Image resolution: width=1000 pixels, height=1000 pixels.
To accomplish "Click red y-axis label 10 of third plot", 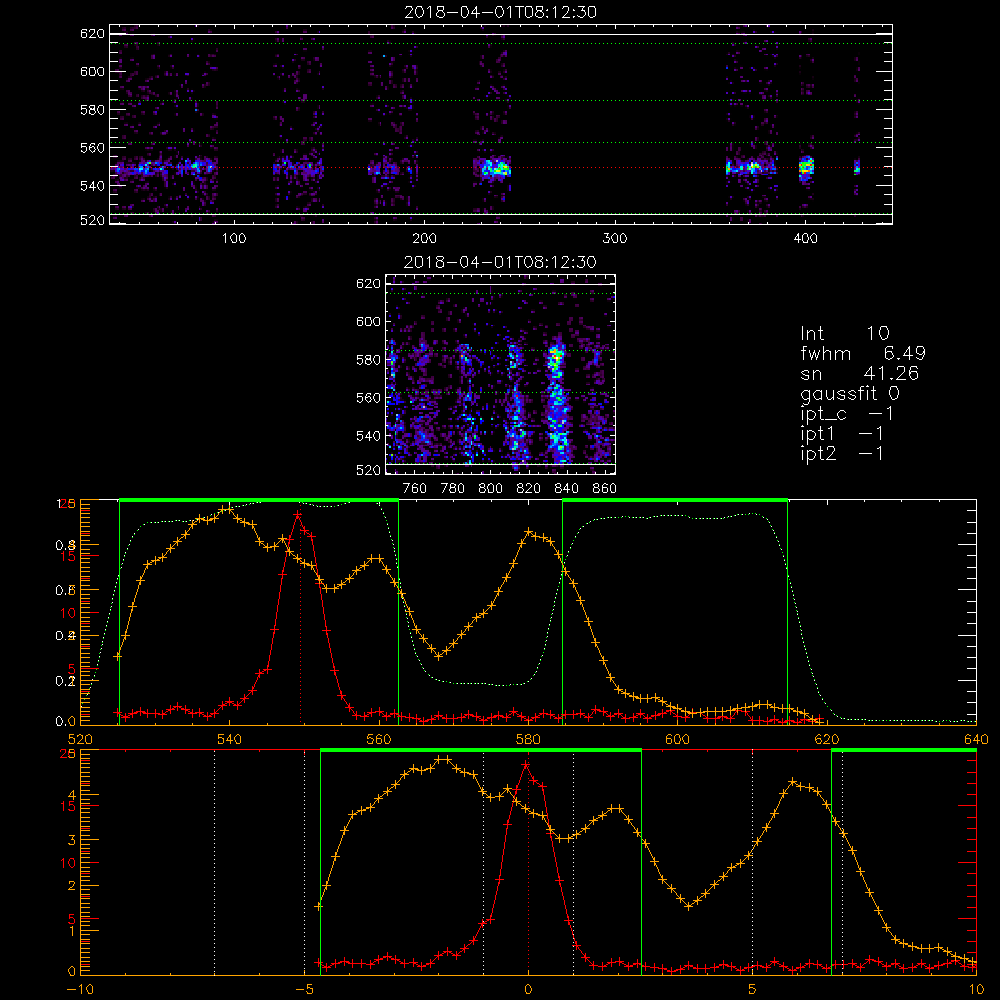I will 67,613.
